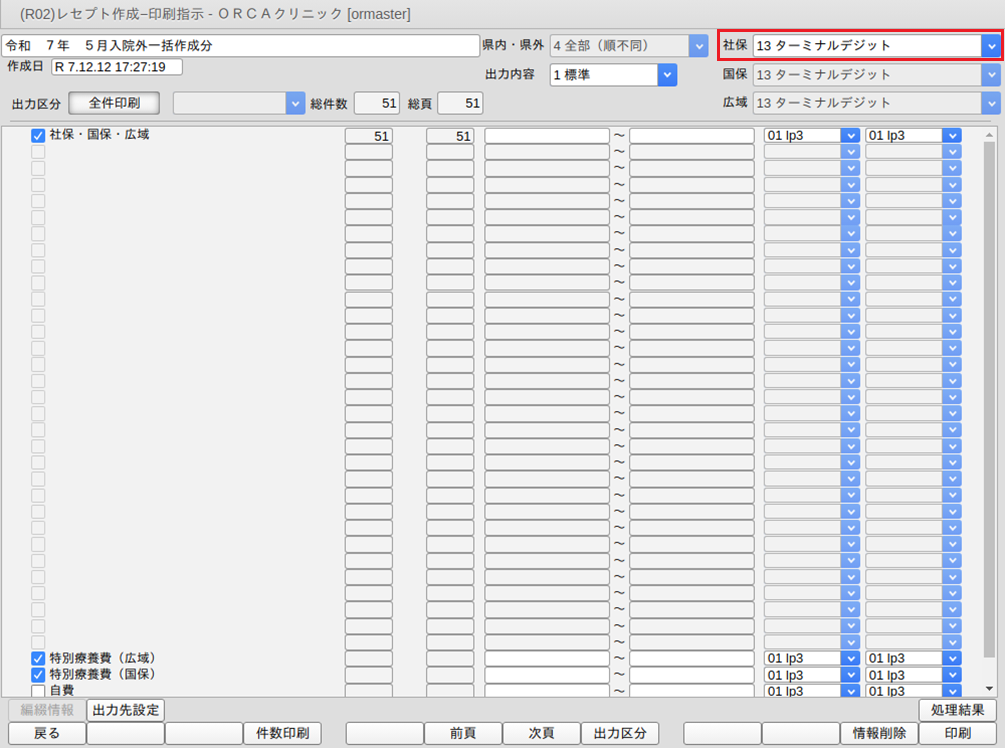
Task: Uncheck the 社保・国保・広域 checkbox
Action: pyautogui.click(x=38, y=136)
